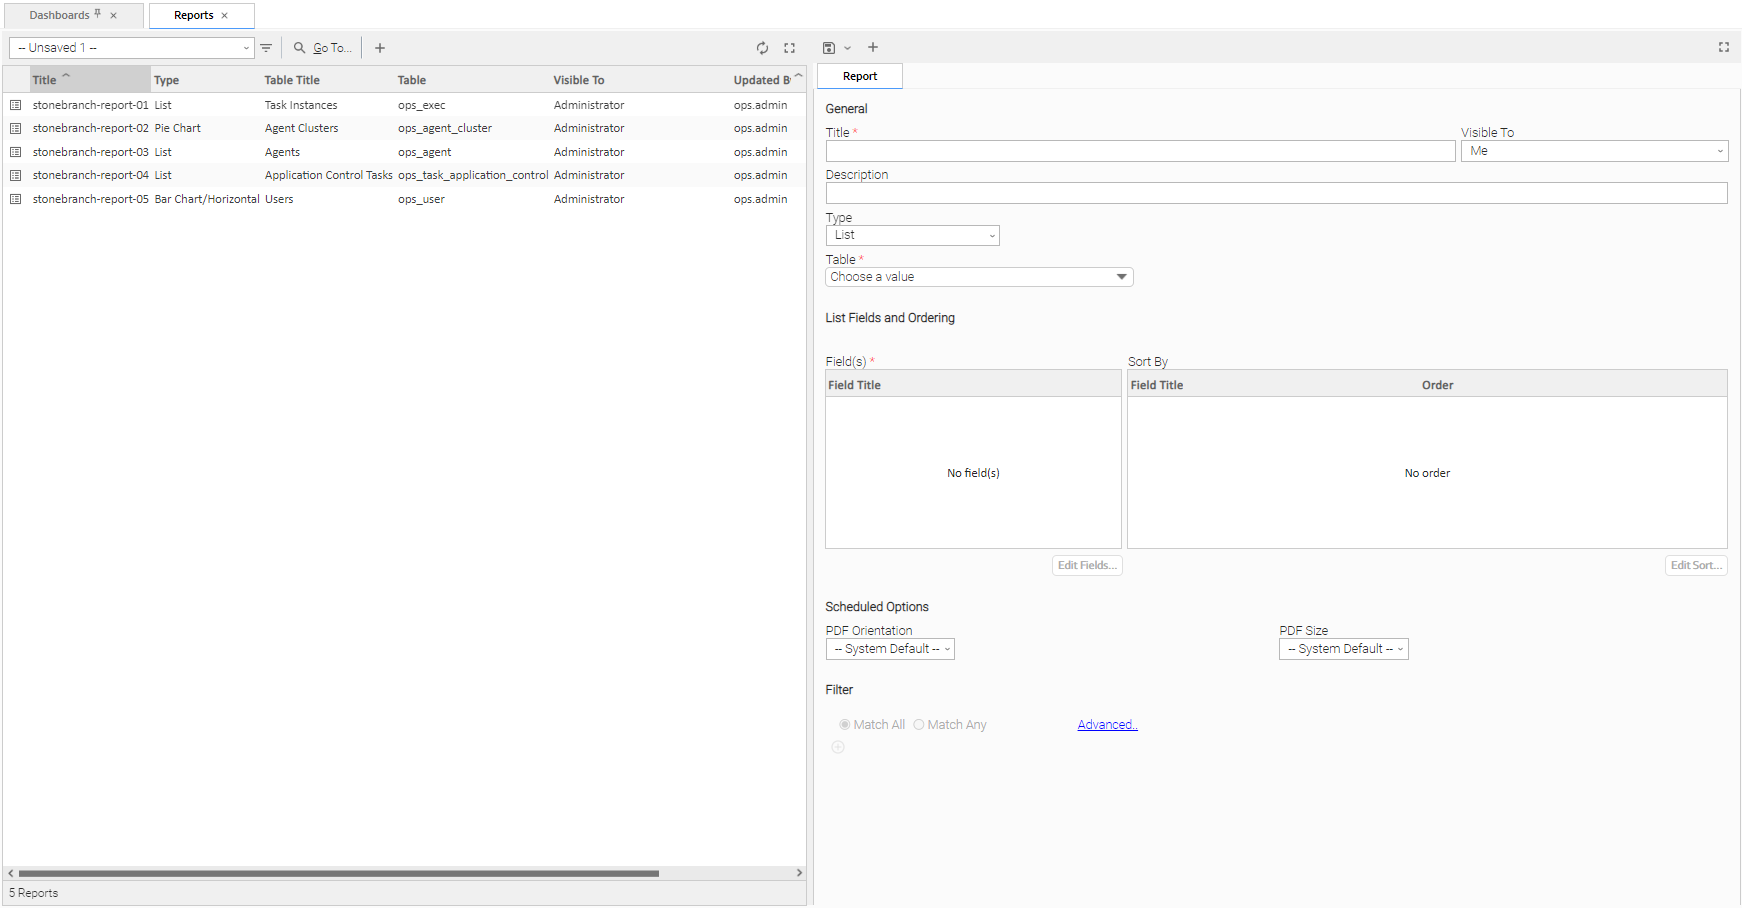Open the PDF Orientation dropdown
This screenshot has height=909, width=1742.
click(890, 649)
